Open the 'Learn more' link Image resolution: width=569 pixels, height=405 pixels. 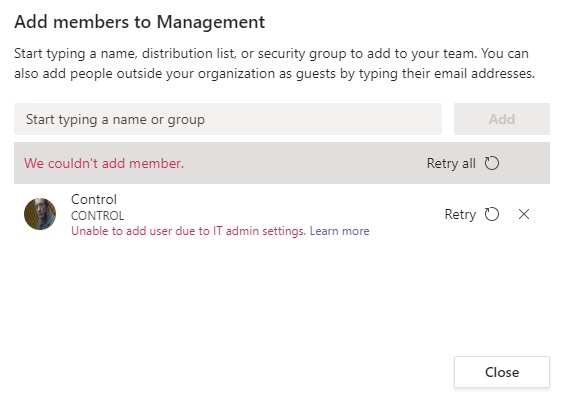pyautogui.click(x=339, y=231)
